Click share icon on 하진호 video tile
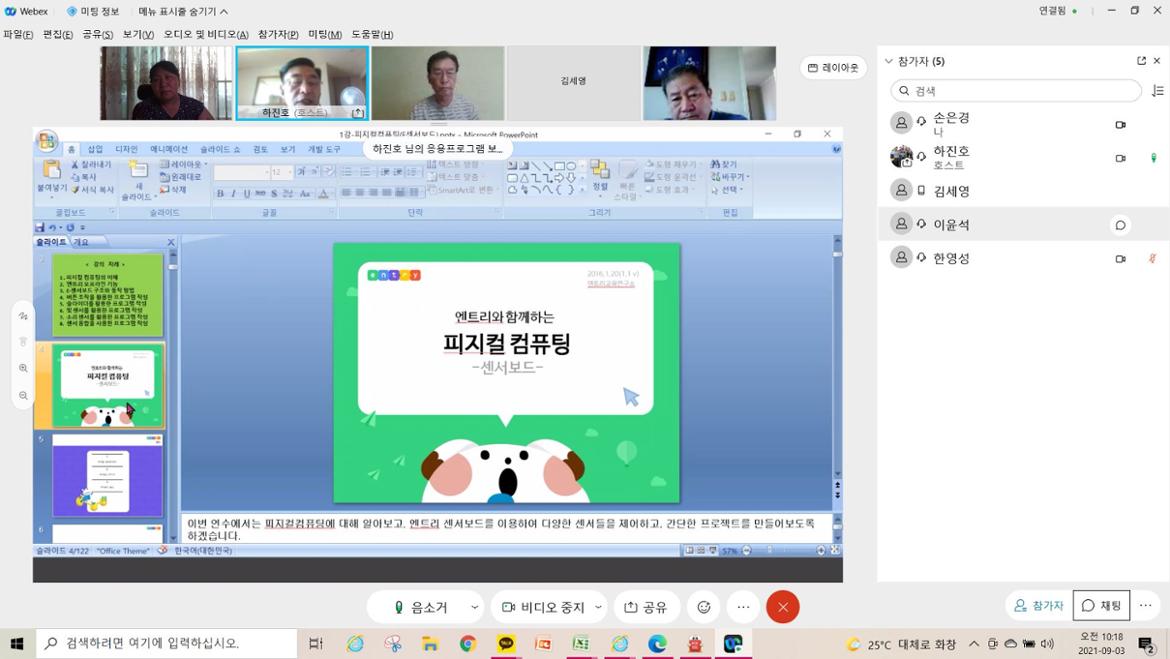The height and width of the screenshot is (659, 1170). (358, 113)
